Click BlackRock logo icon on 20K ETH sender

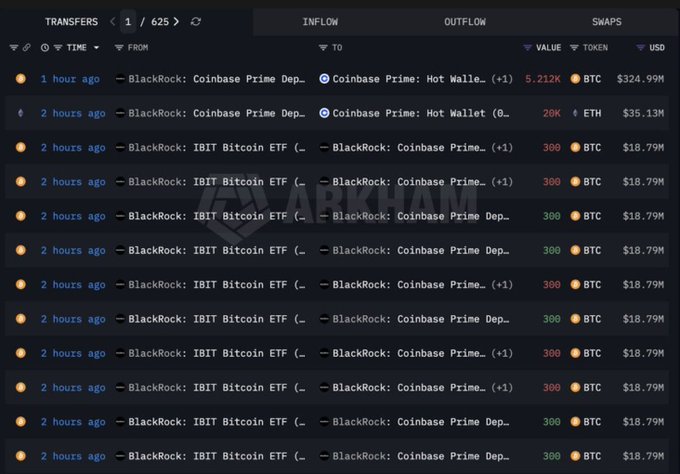120,113
